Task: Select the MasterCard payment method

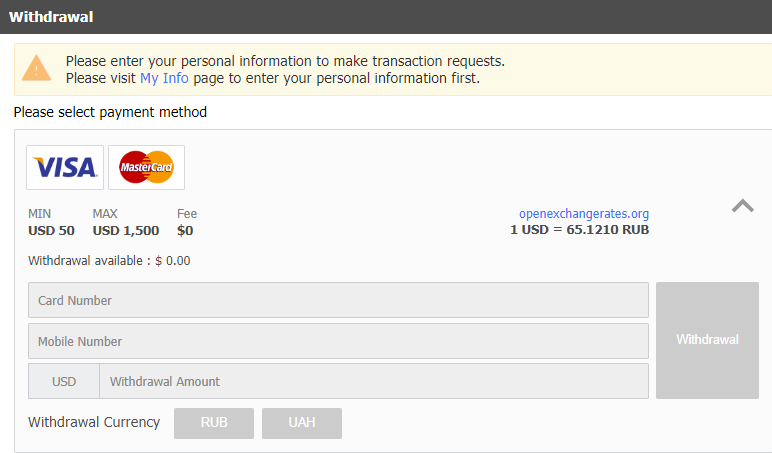Action: [x=146, y=167]
